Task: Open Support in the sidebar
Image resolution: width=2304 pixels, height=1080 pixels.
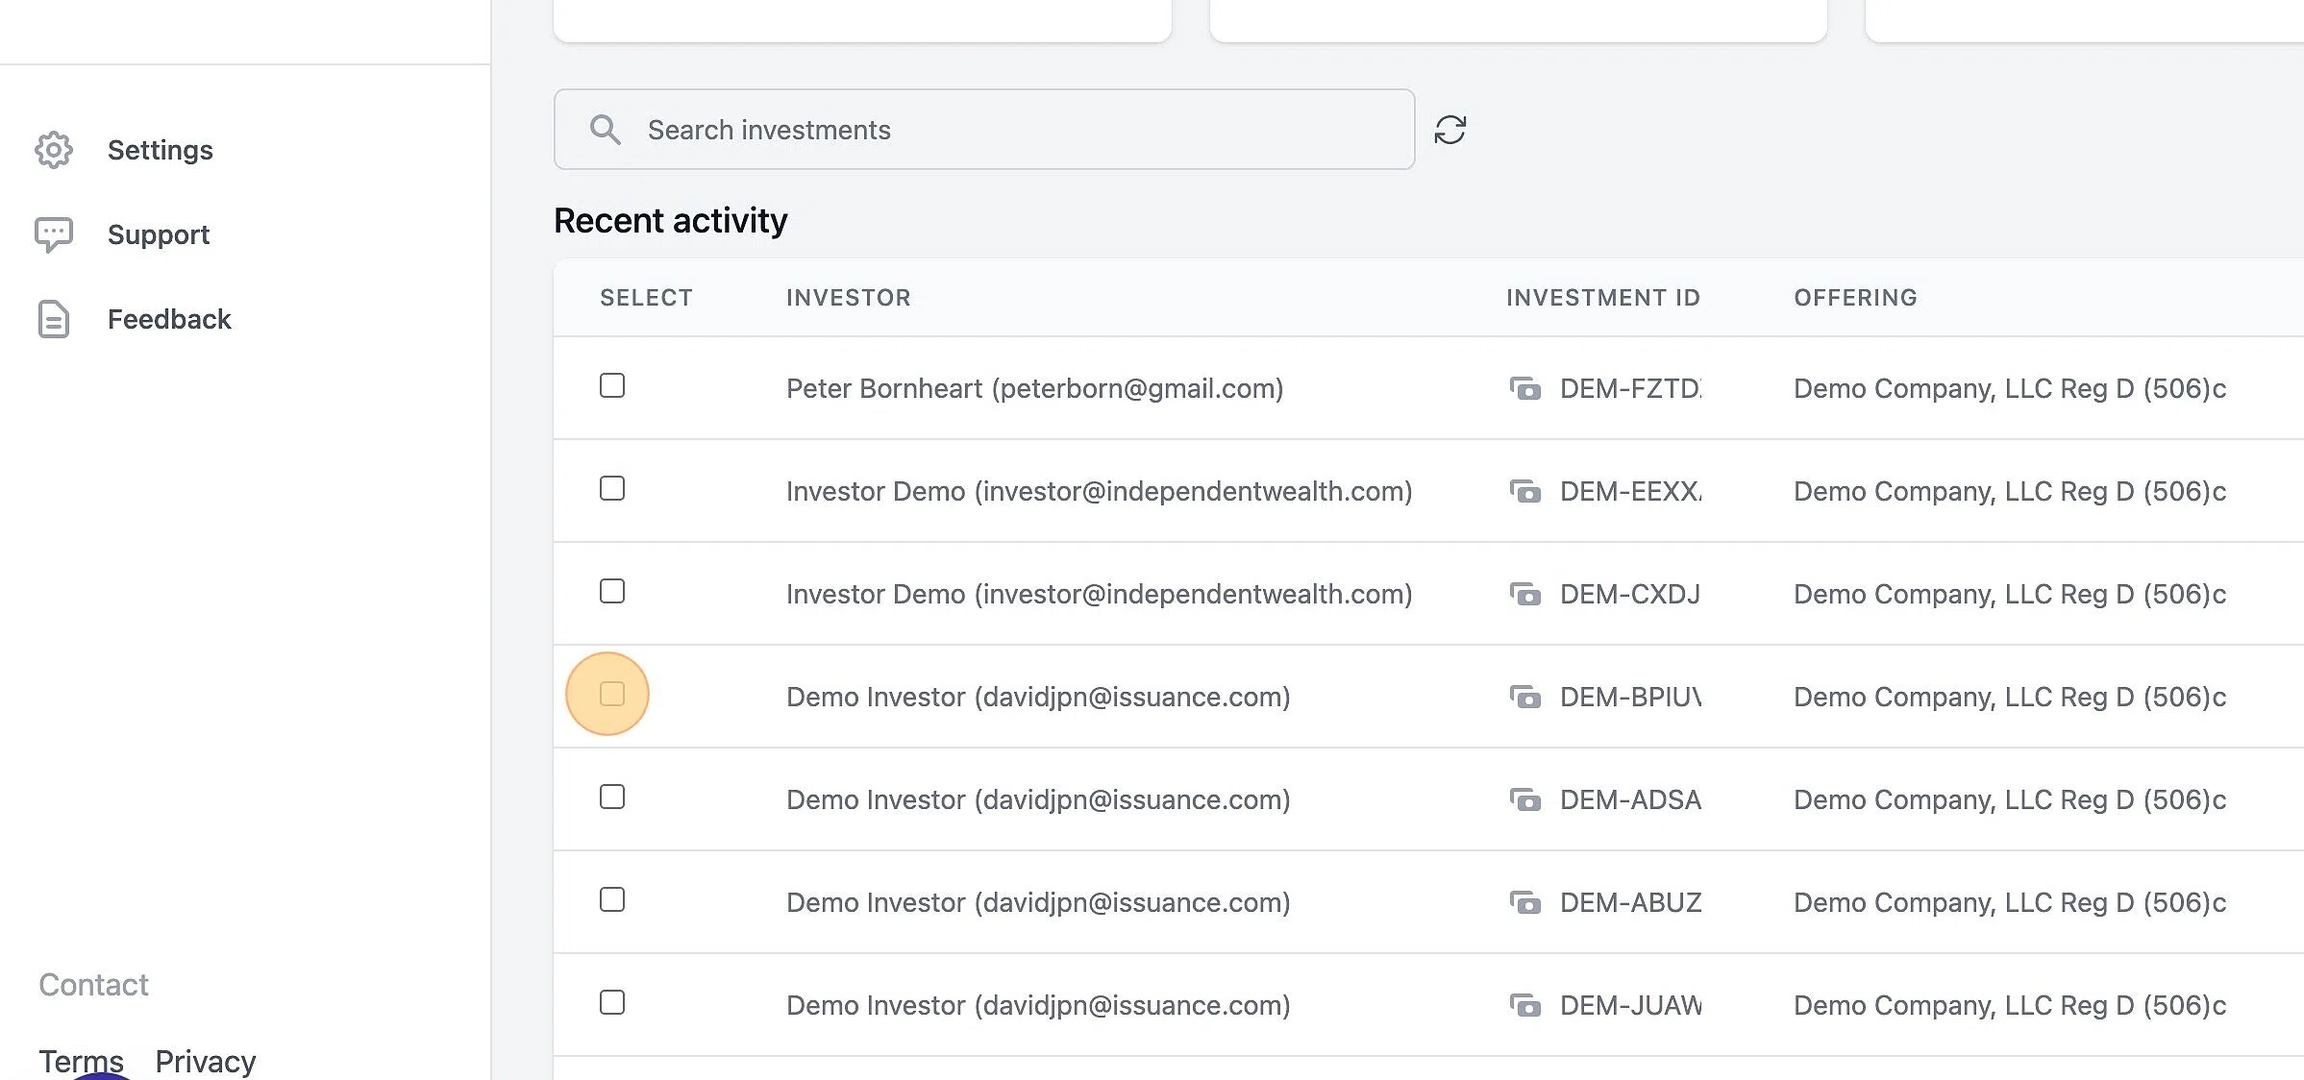Action: coord(158,235)
